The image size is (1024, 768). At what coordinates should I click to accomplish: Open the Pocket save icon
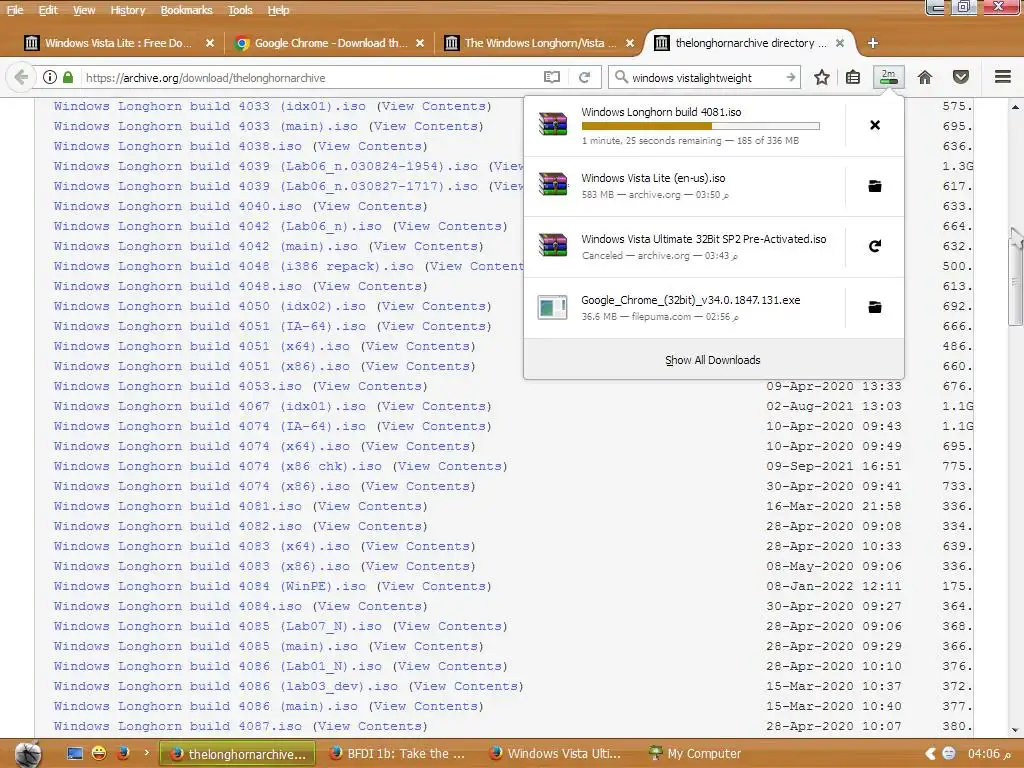click(961, 77)
